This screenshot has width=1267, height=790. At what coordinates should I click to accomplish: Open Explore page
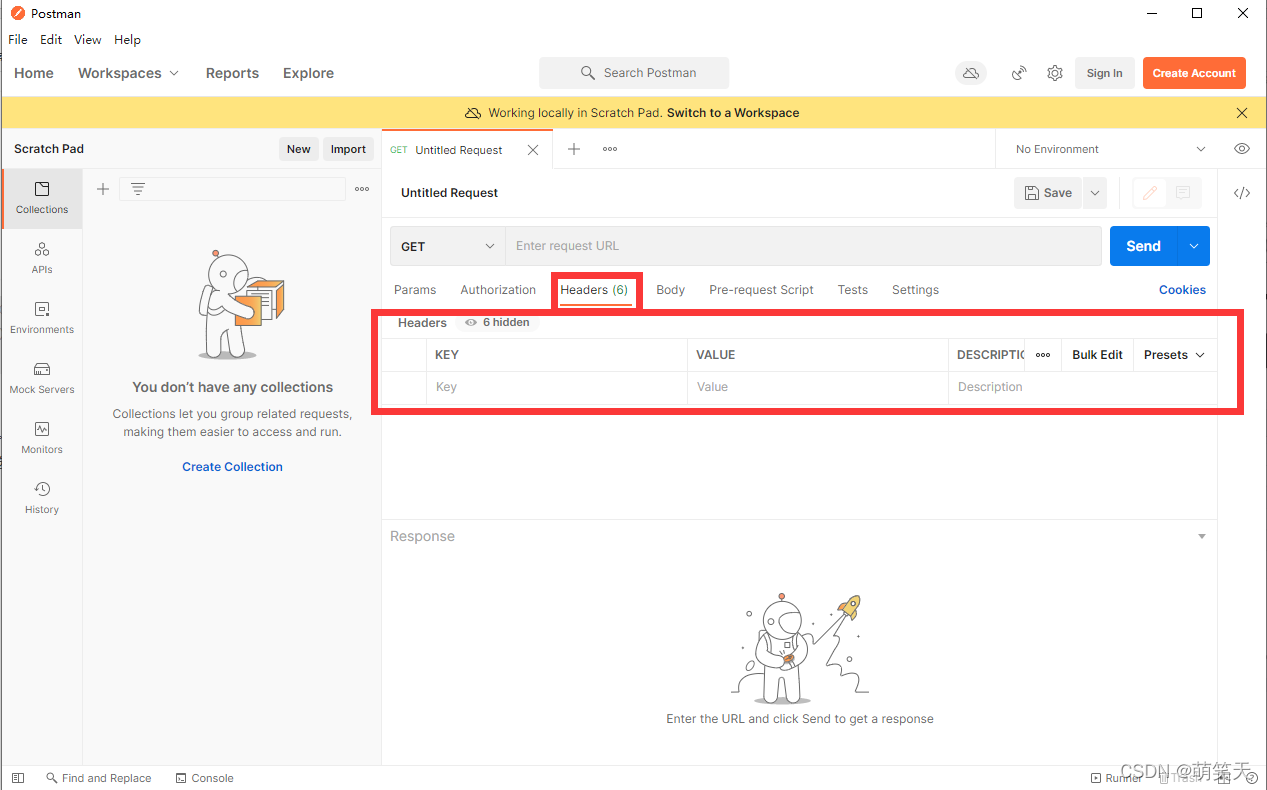(308, 73)
